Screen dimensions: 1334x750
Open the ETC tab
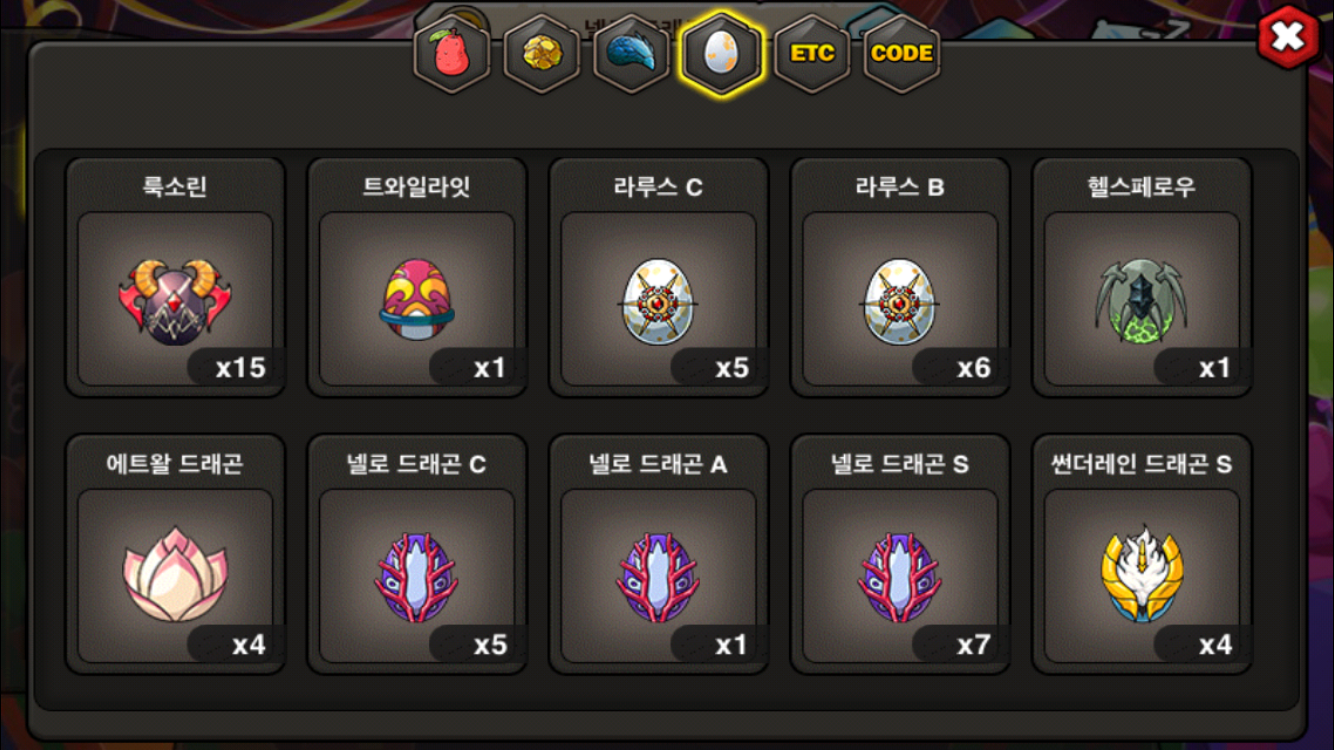point(812,53)
